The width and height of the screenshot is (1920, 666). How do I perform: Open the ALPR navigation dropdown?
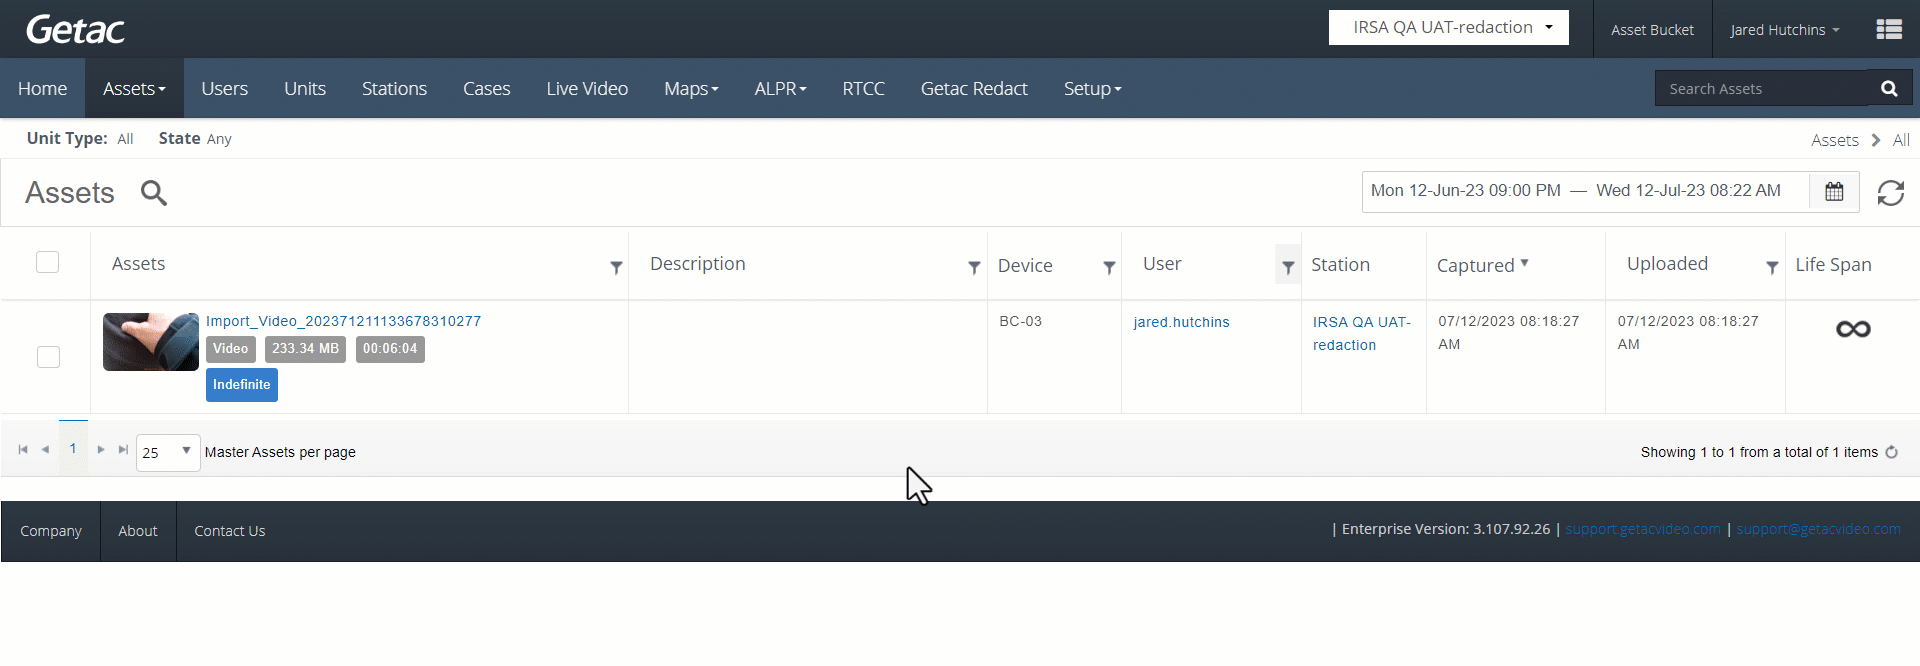click(x=780, y=88)
